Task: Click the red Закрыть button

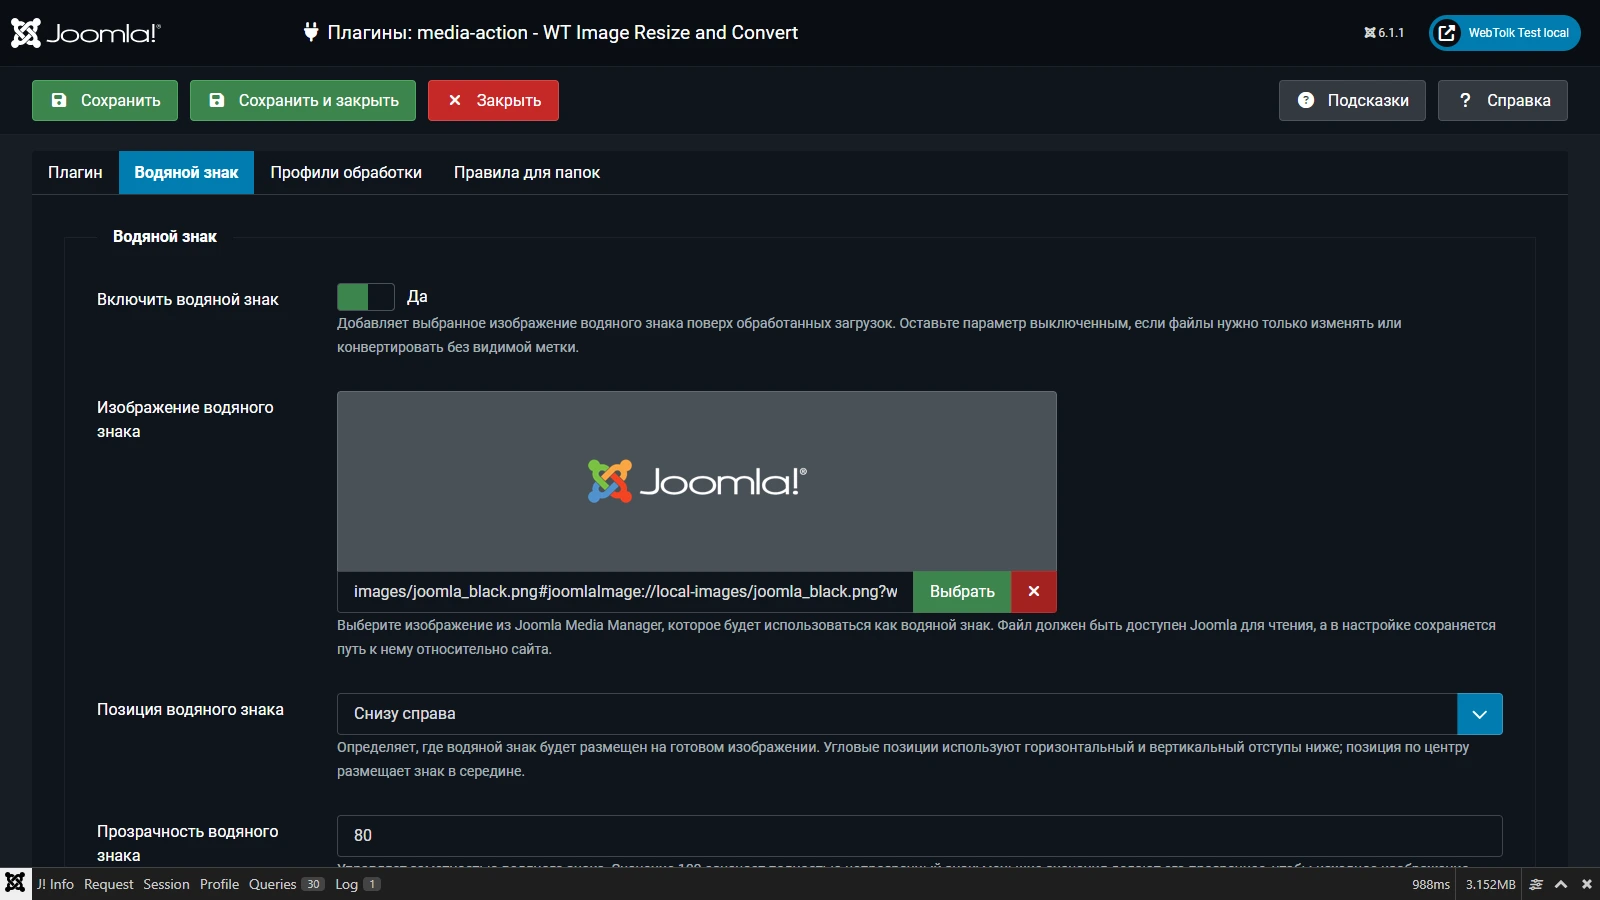Action: pyautogui.click(x=493, y=100)
